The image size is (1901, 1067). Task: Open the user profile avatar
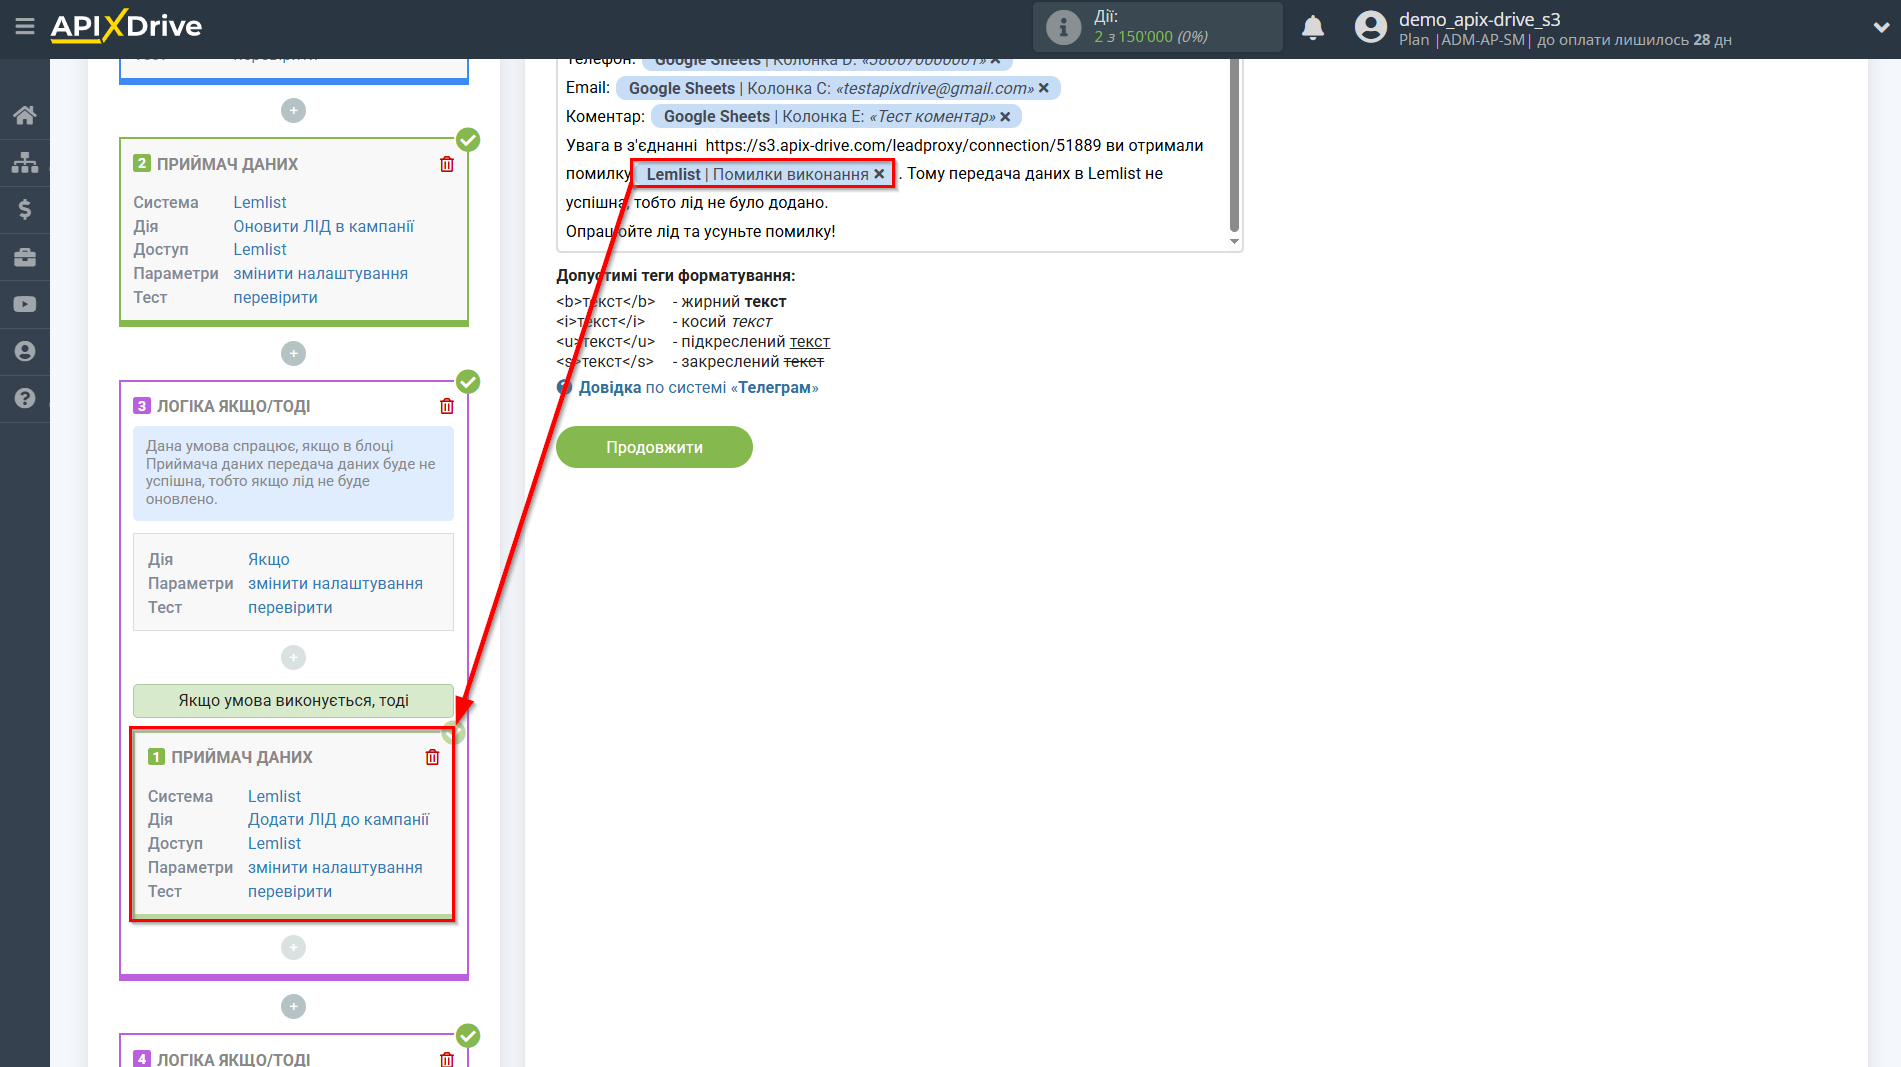pyautogui.click(x=1370, y=27)
